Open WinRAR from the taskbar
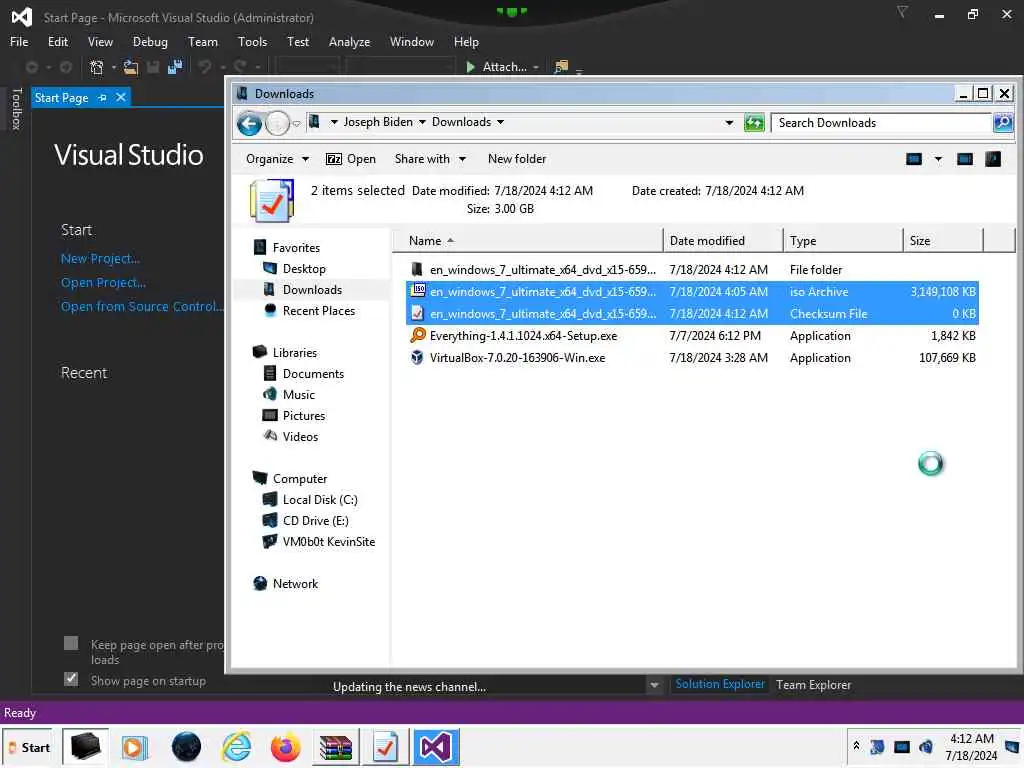This screenshot has height=768, width=1024. coord(336,746)
